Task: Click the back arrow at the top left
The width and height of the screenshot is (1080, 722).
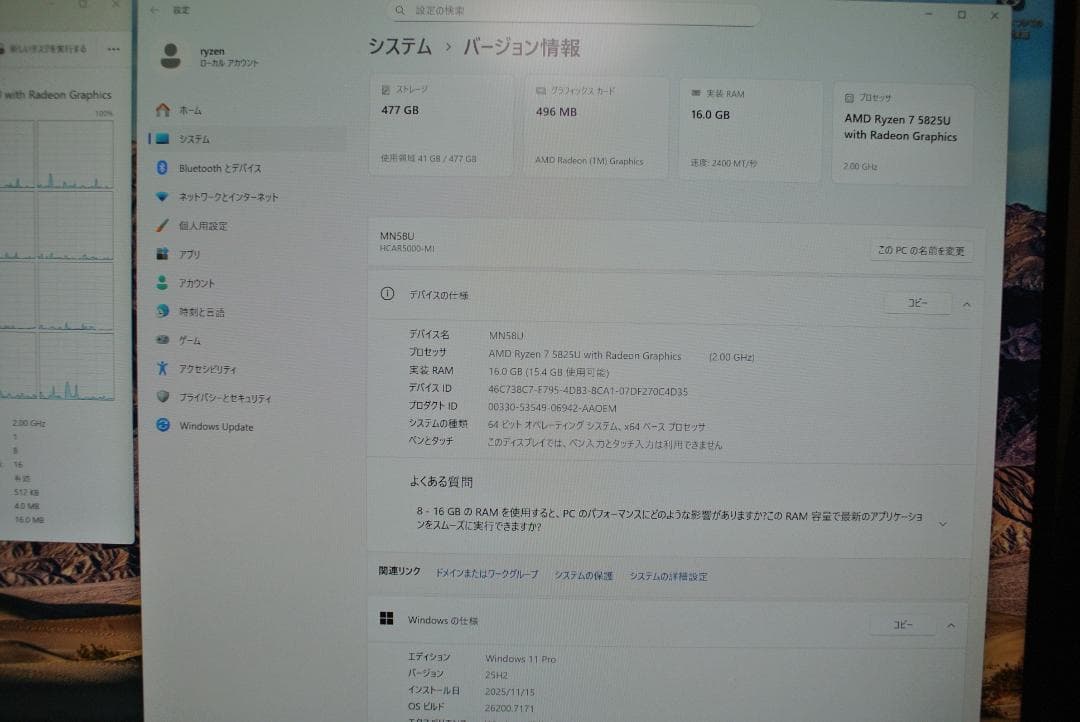Action: [153, 10]
